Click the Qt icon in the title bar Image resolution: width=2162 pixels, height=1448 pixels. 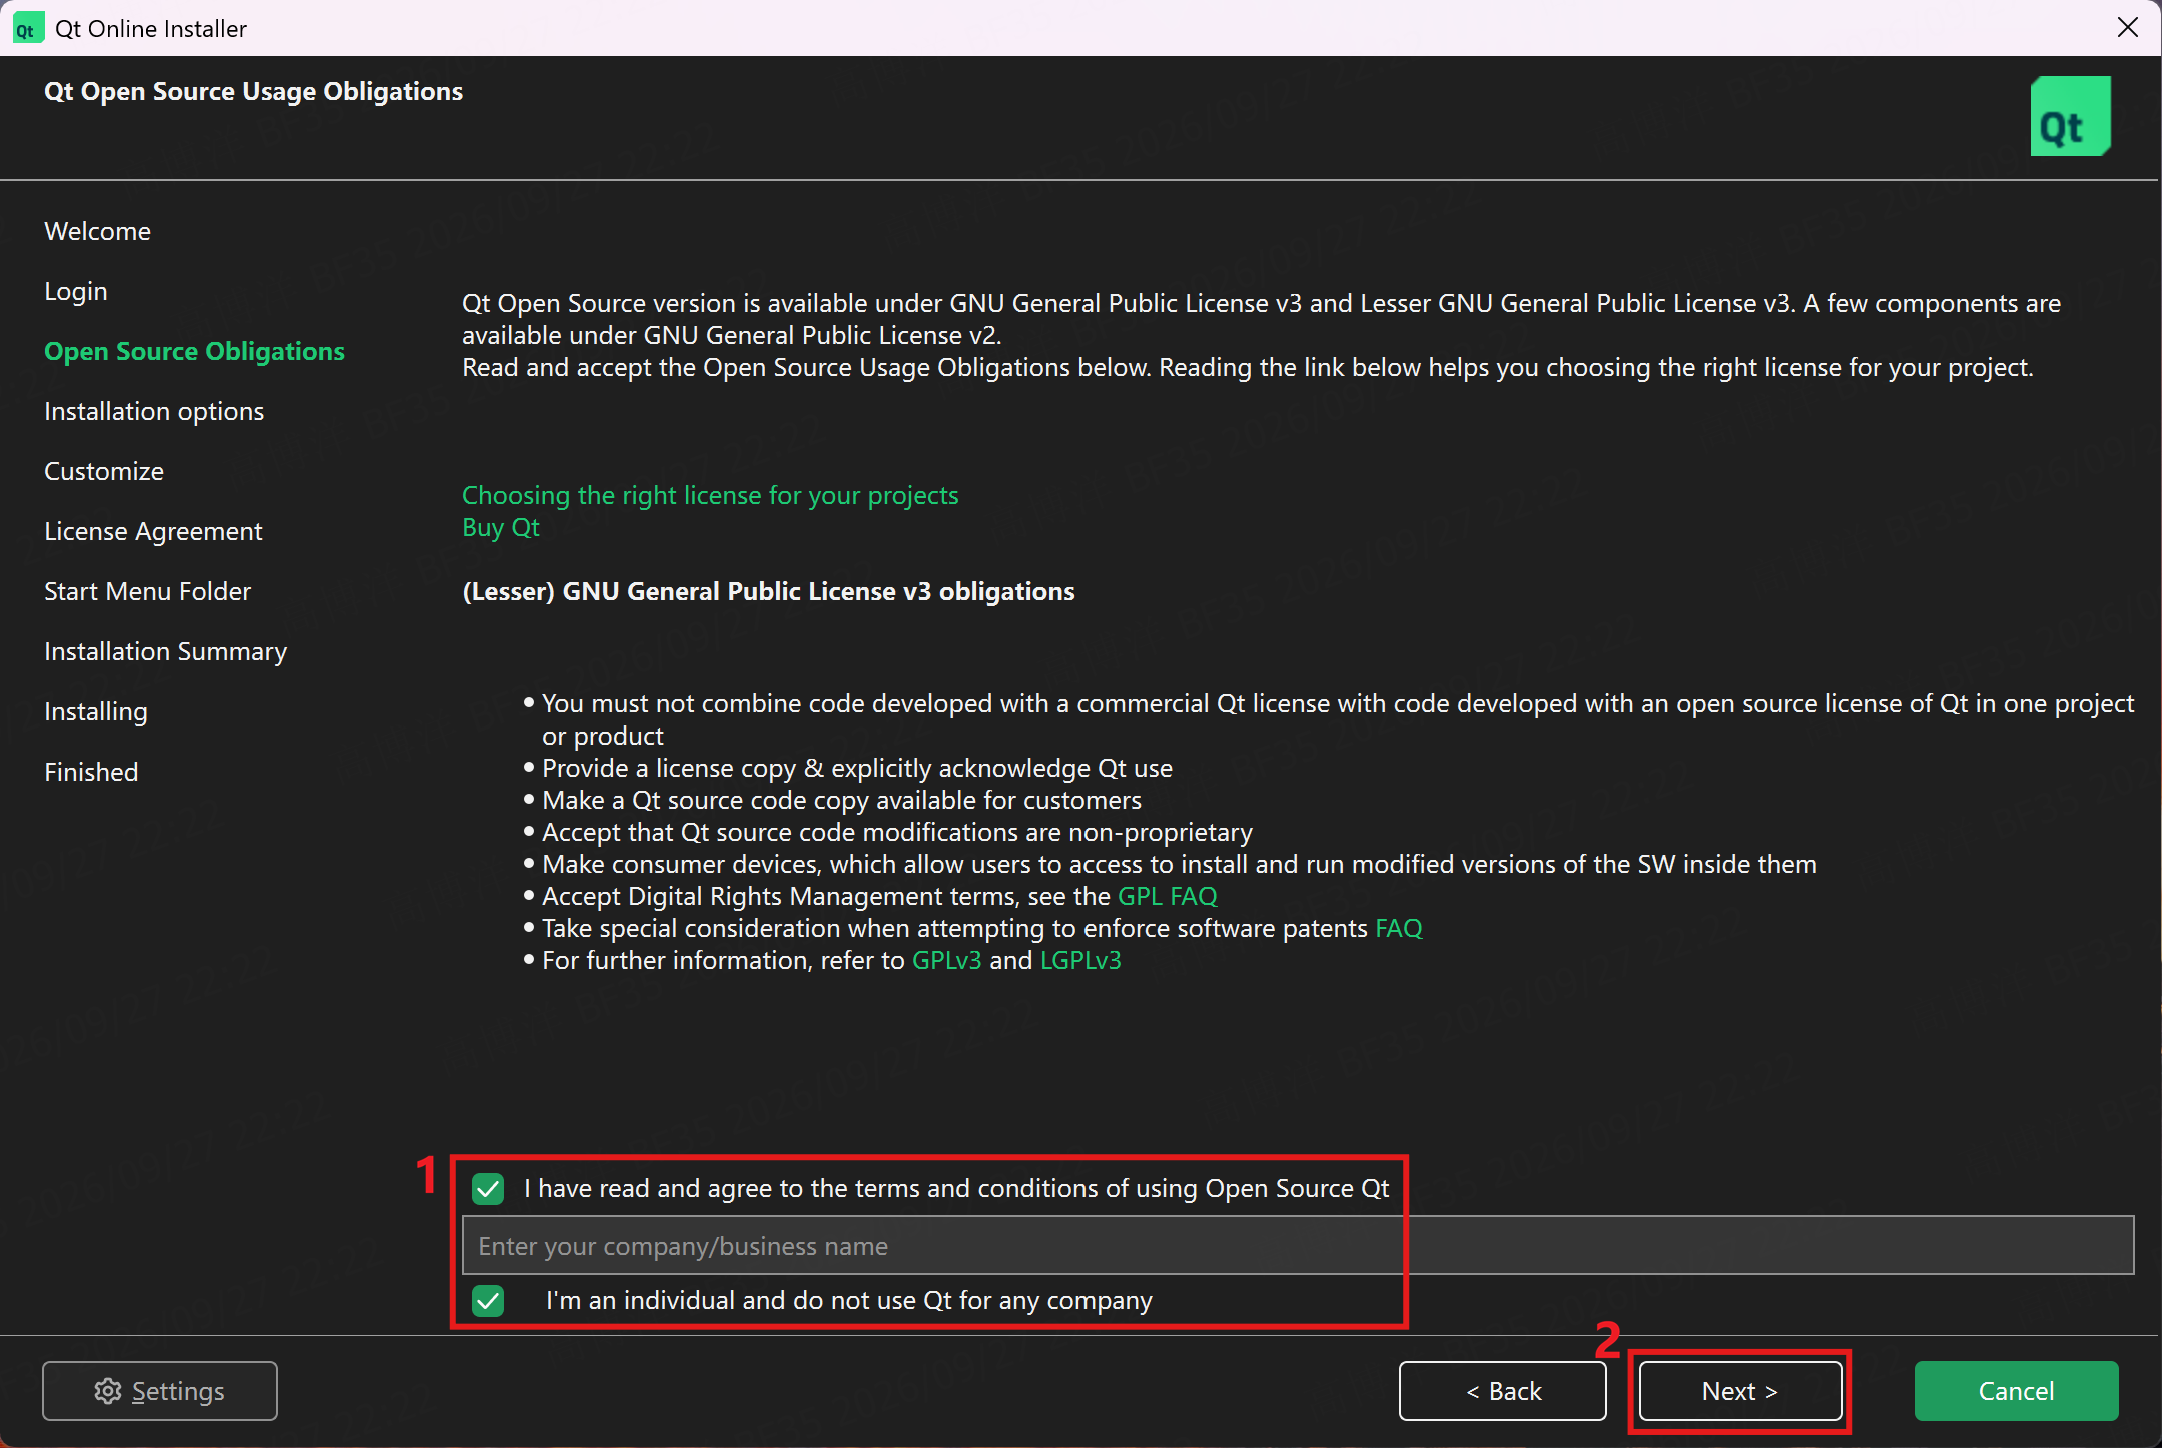click(x=28, y=28)
